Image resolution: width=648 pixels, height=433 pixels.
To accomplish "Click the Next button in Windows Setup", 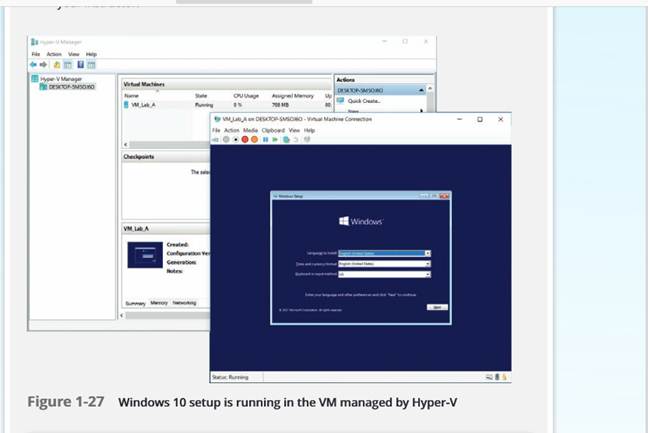I will point(437,307).
